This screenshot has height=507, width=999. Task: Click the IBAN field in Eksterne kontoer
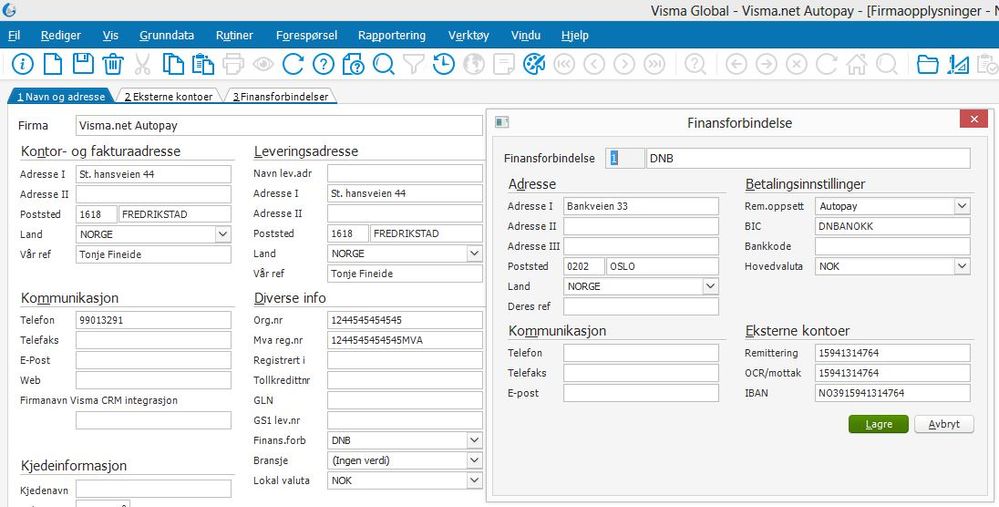(893, 393)
